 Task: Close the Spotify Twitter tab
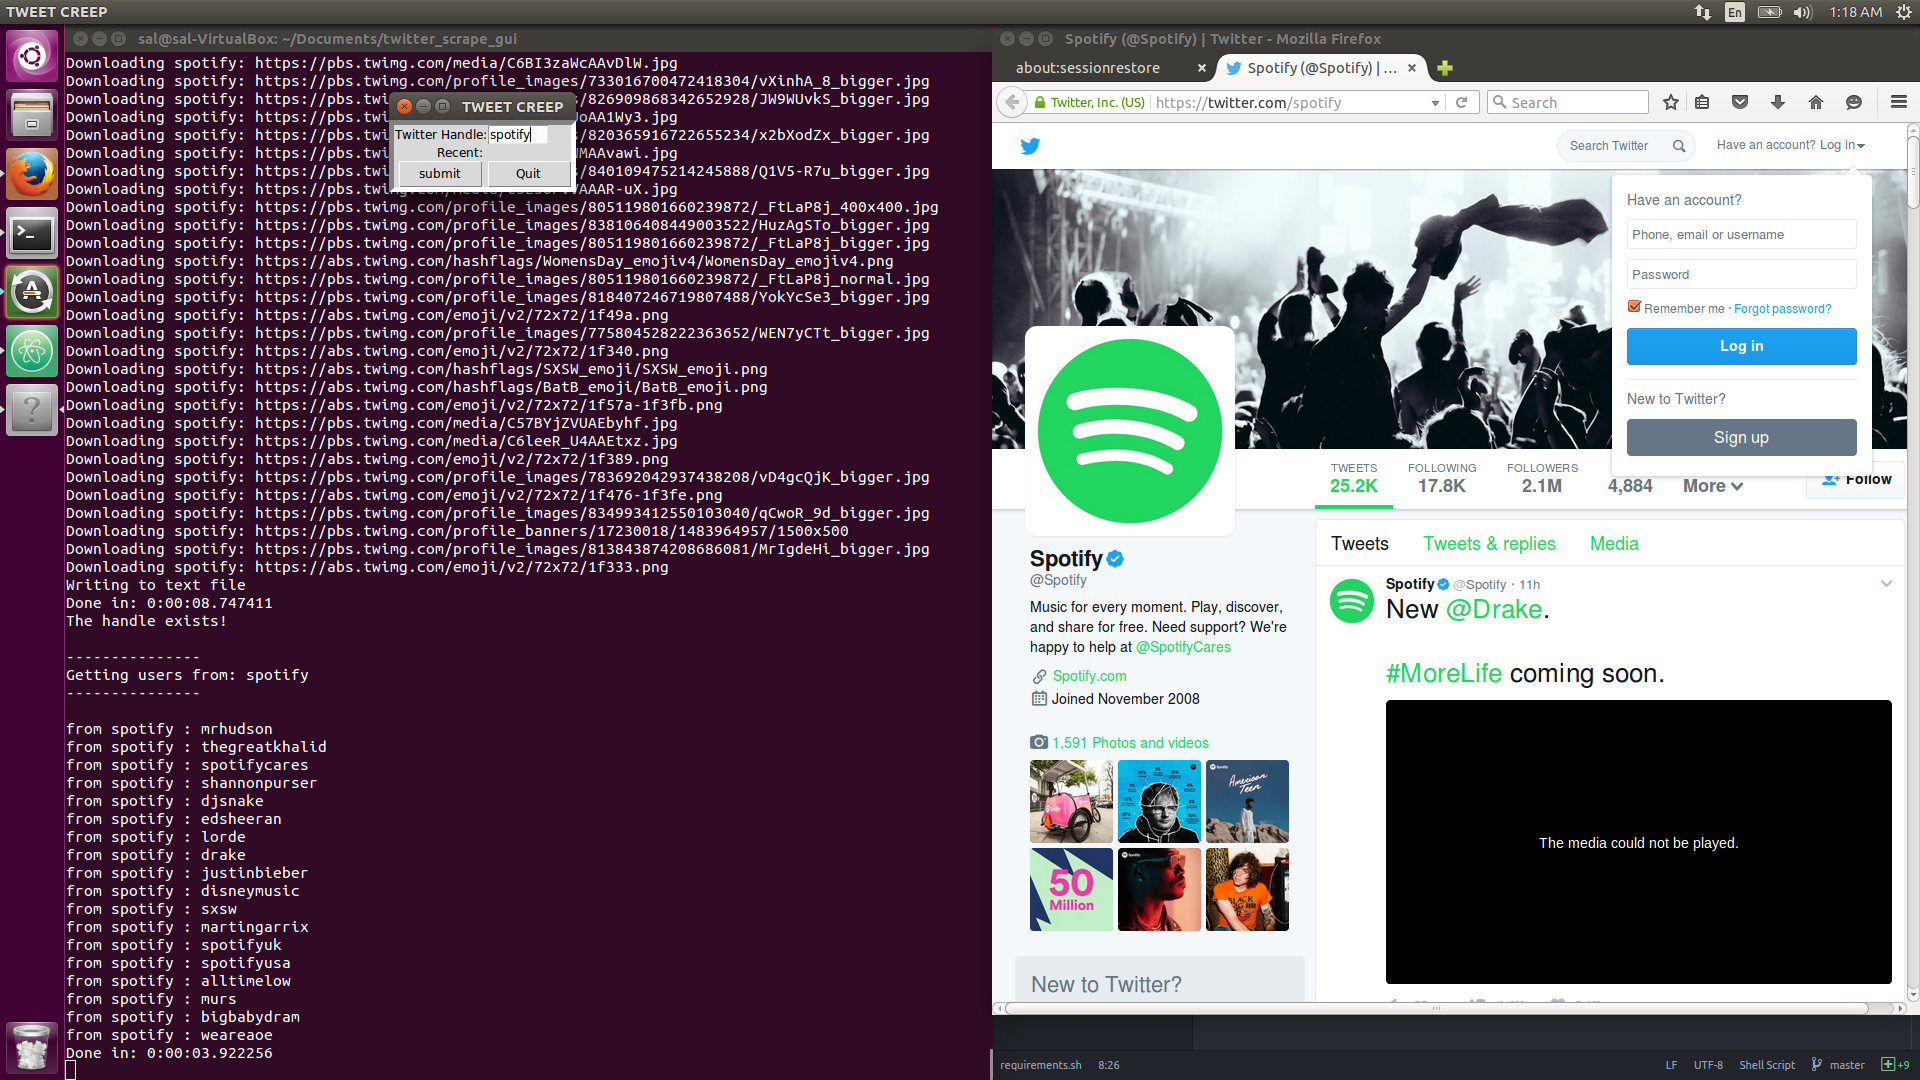click(1412, 68)
